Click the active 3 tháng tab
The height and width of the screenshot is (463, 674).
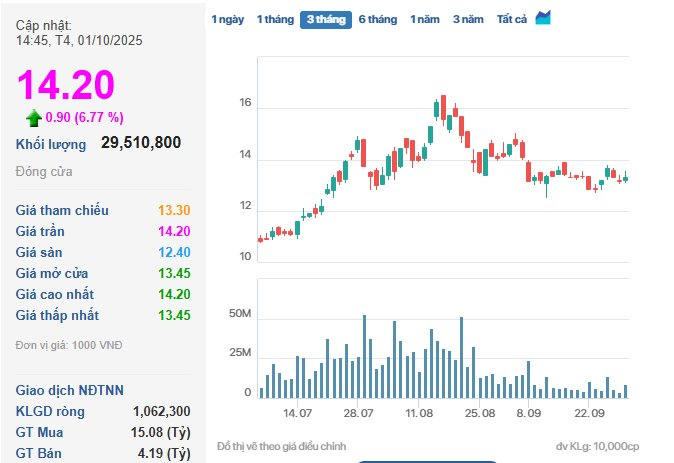326,20
